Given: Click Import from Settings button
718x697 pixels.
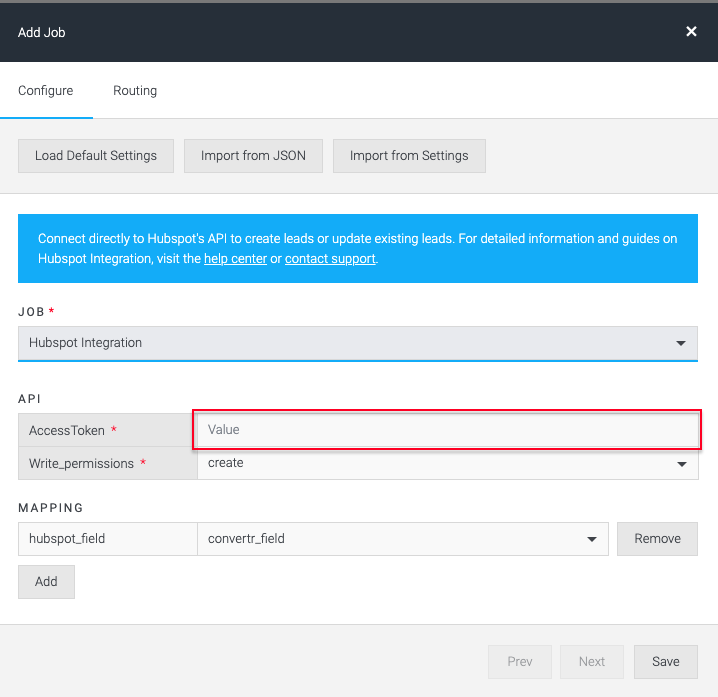Looking at the screenshot, I should (x=409, y=156).
